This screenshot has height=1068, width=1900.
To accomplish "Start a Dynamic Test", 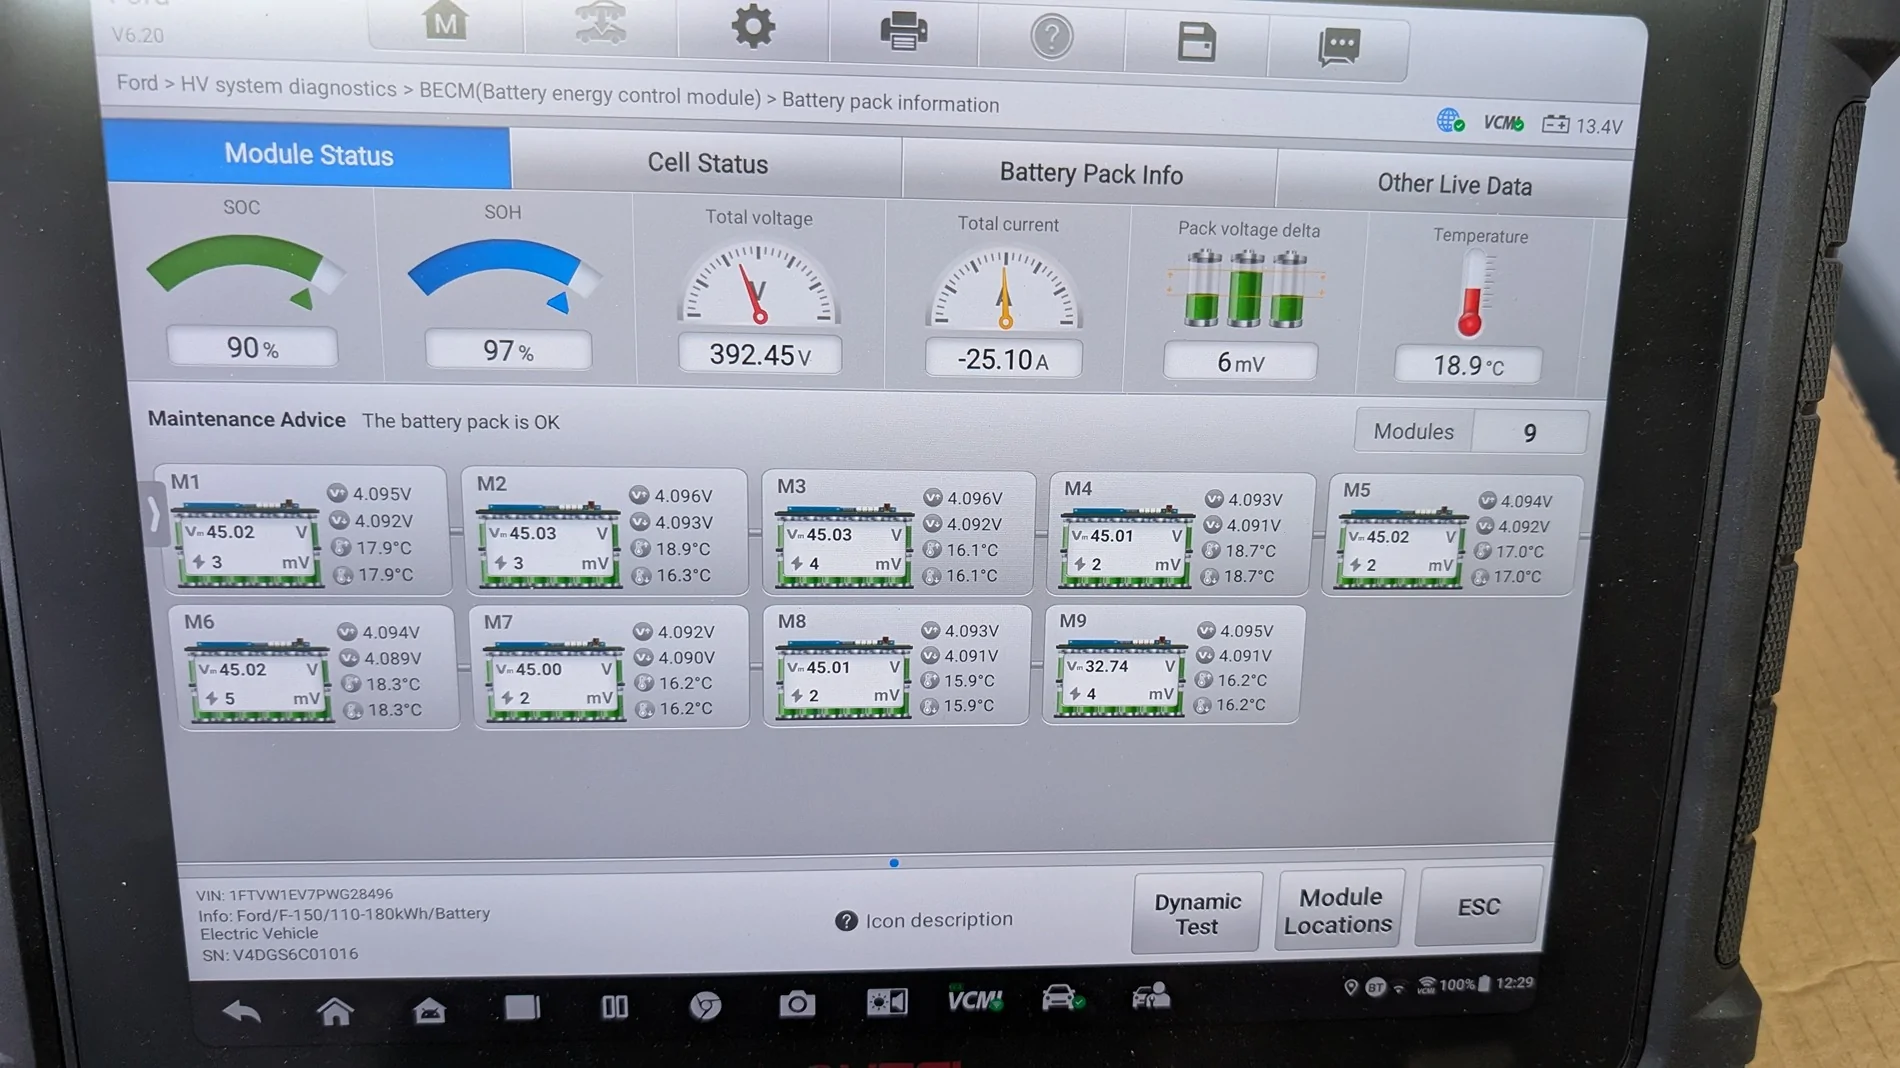I will (x=1195, y=911).
